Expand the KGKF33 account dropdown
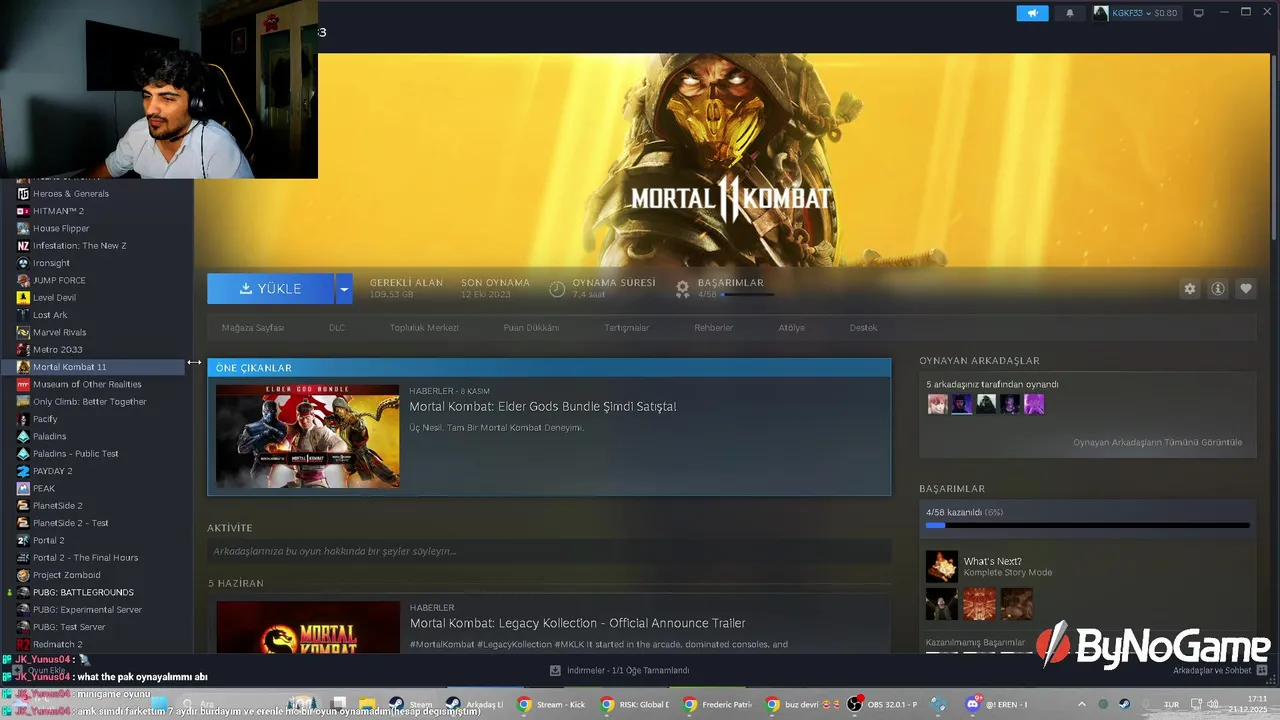The image size is (1280, 720). [x=1135, y=13]
